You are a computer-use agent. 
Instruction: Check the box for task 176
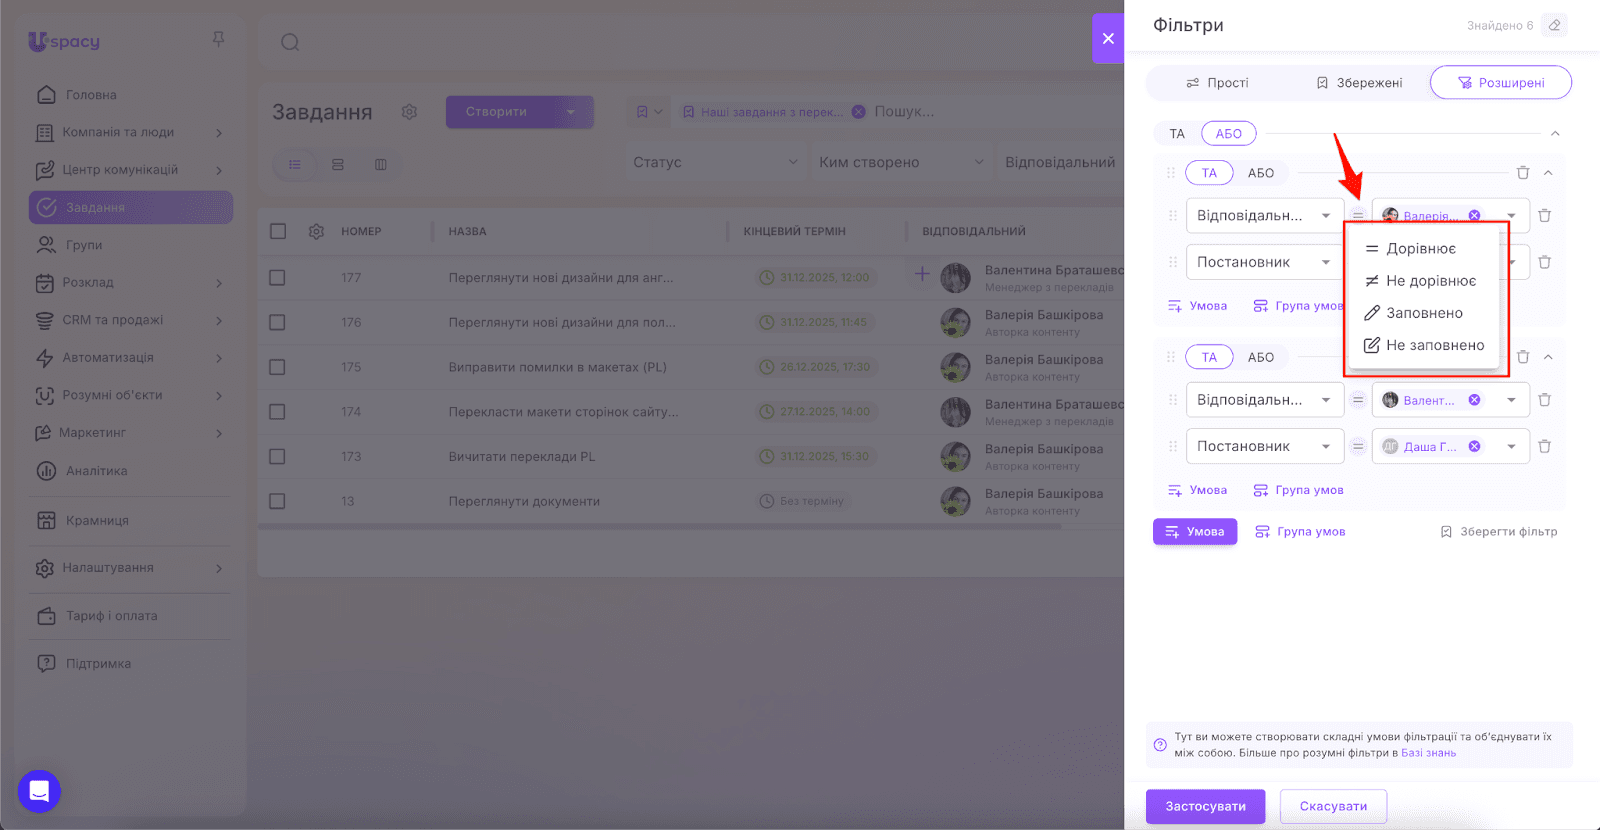277,322
